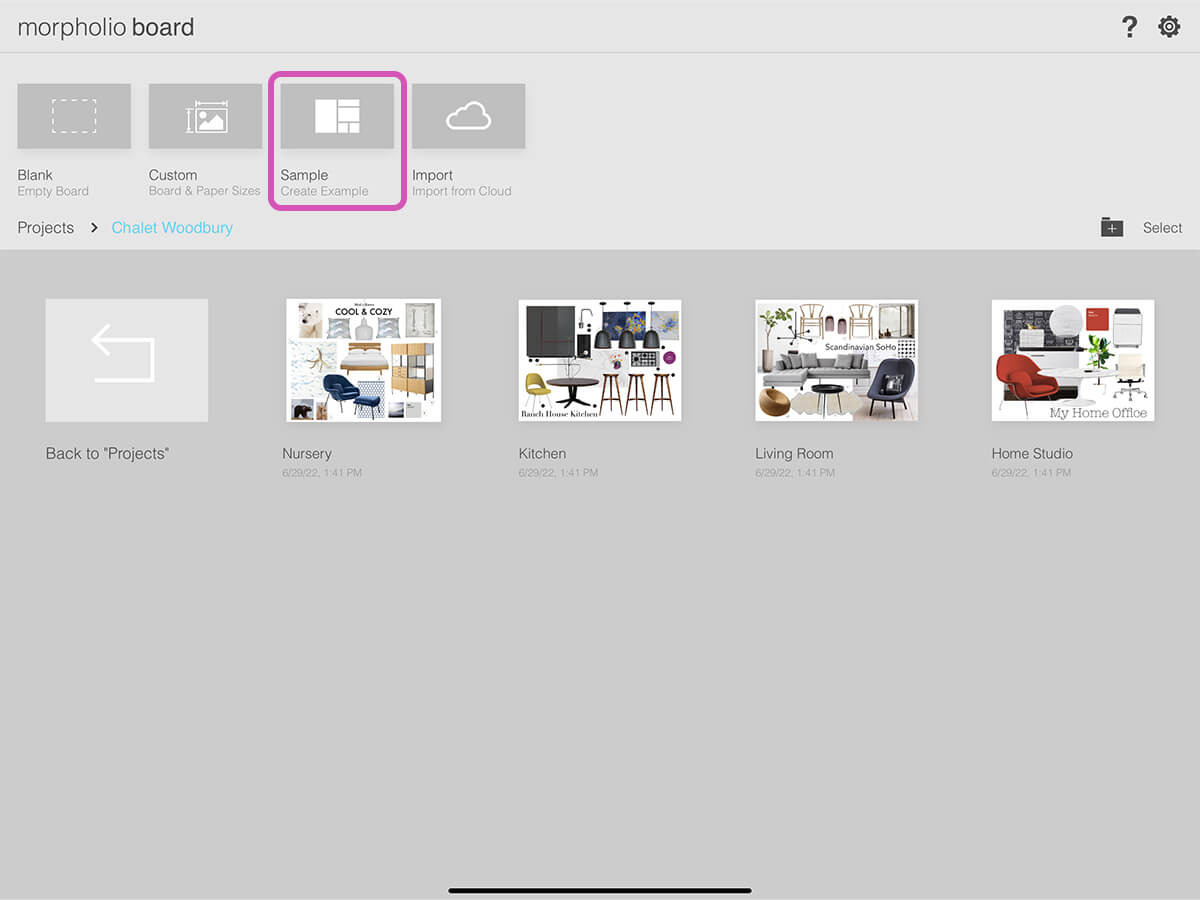Click the Import from Cloud icon
Screen dimensions: 1200x900
click(x=468, y=117)
